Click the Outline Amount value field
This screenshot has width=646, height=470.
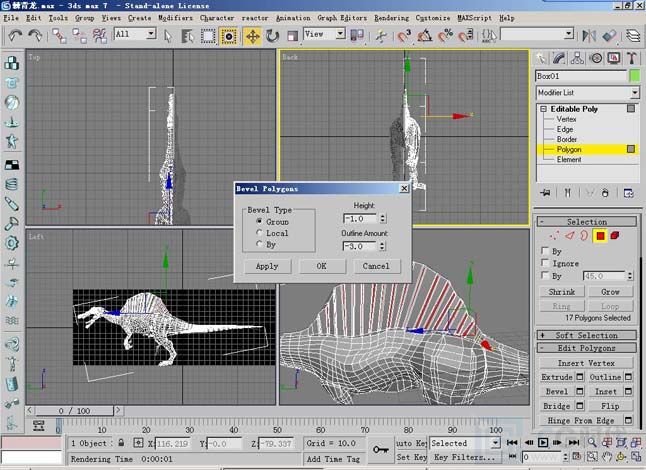pos(360,246)
